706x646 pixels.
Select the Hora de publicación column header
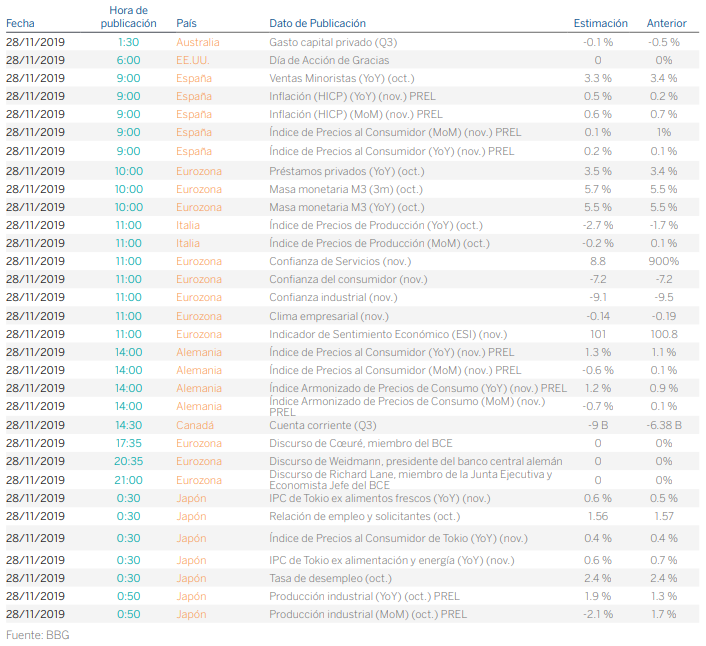tap(129, 16)
